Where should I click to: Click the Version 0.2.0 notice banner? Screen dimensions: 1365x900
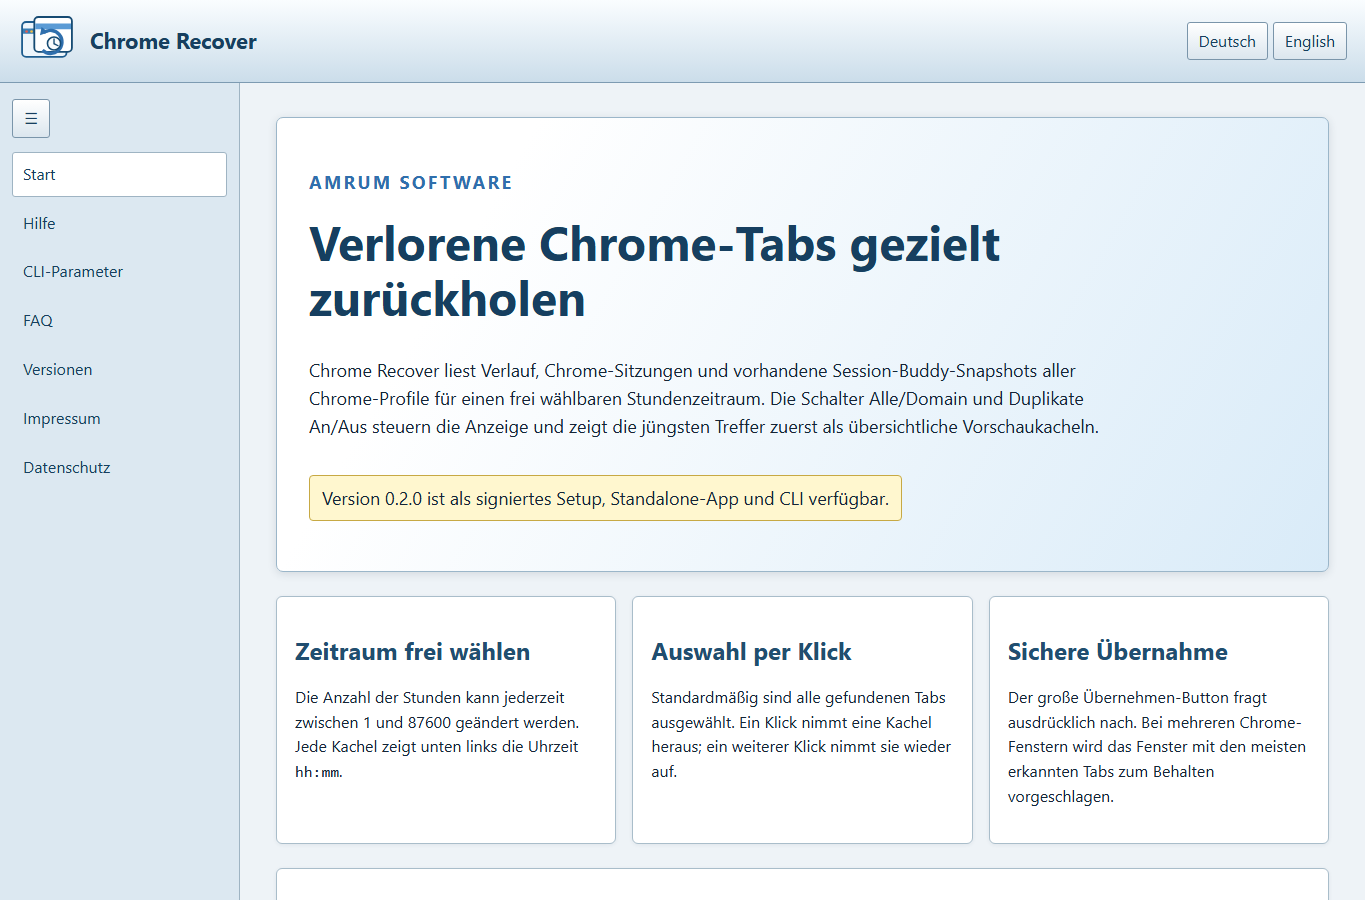pos(605,498)
